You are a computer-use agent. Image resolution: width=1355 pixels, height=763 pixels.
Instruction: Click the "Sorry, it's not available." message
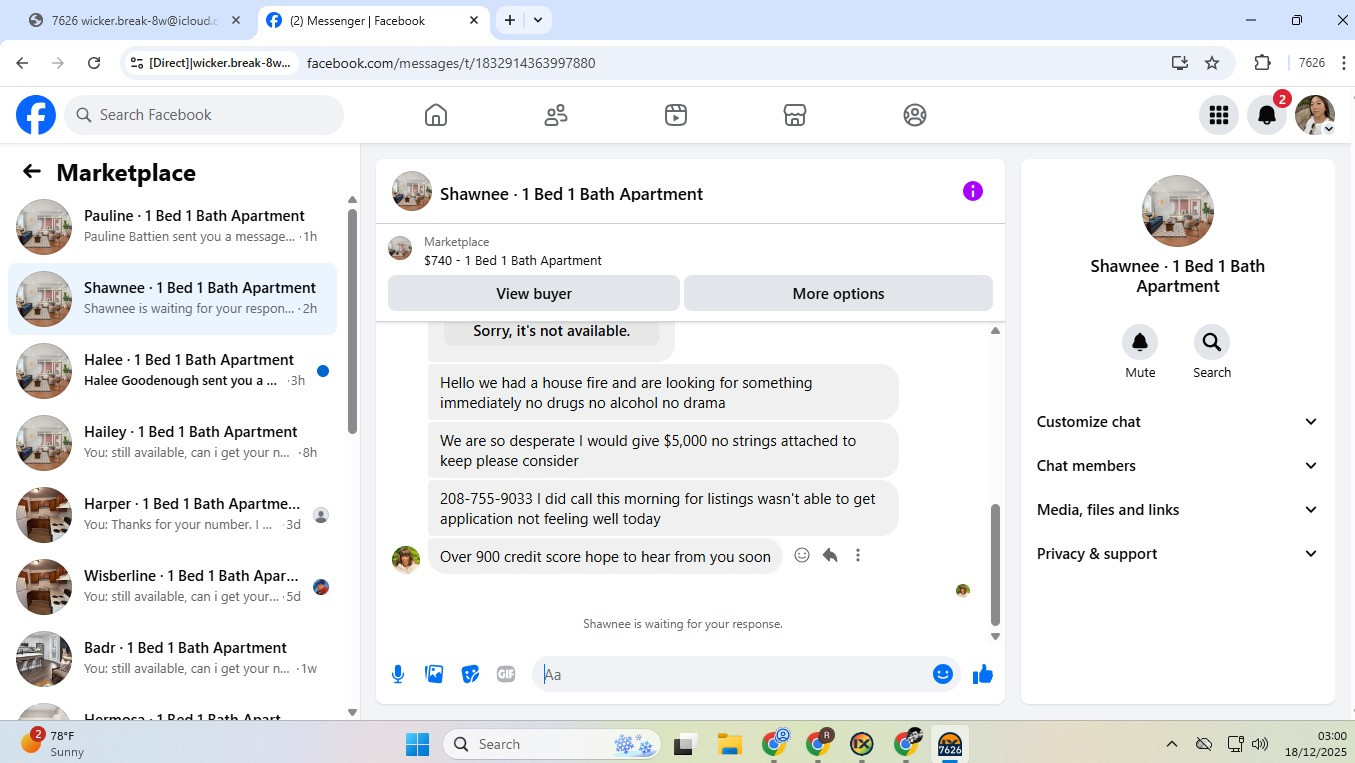click(x=552, y=331)
